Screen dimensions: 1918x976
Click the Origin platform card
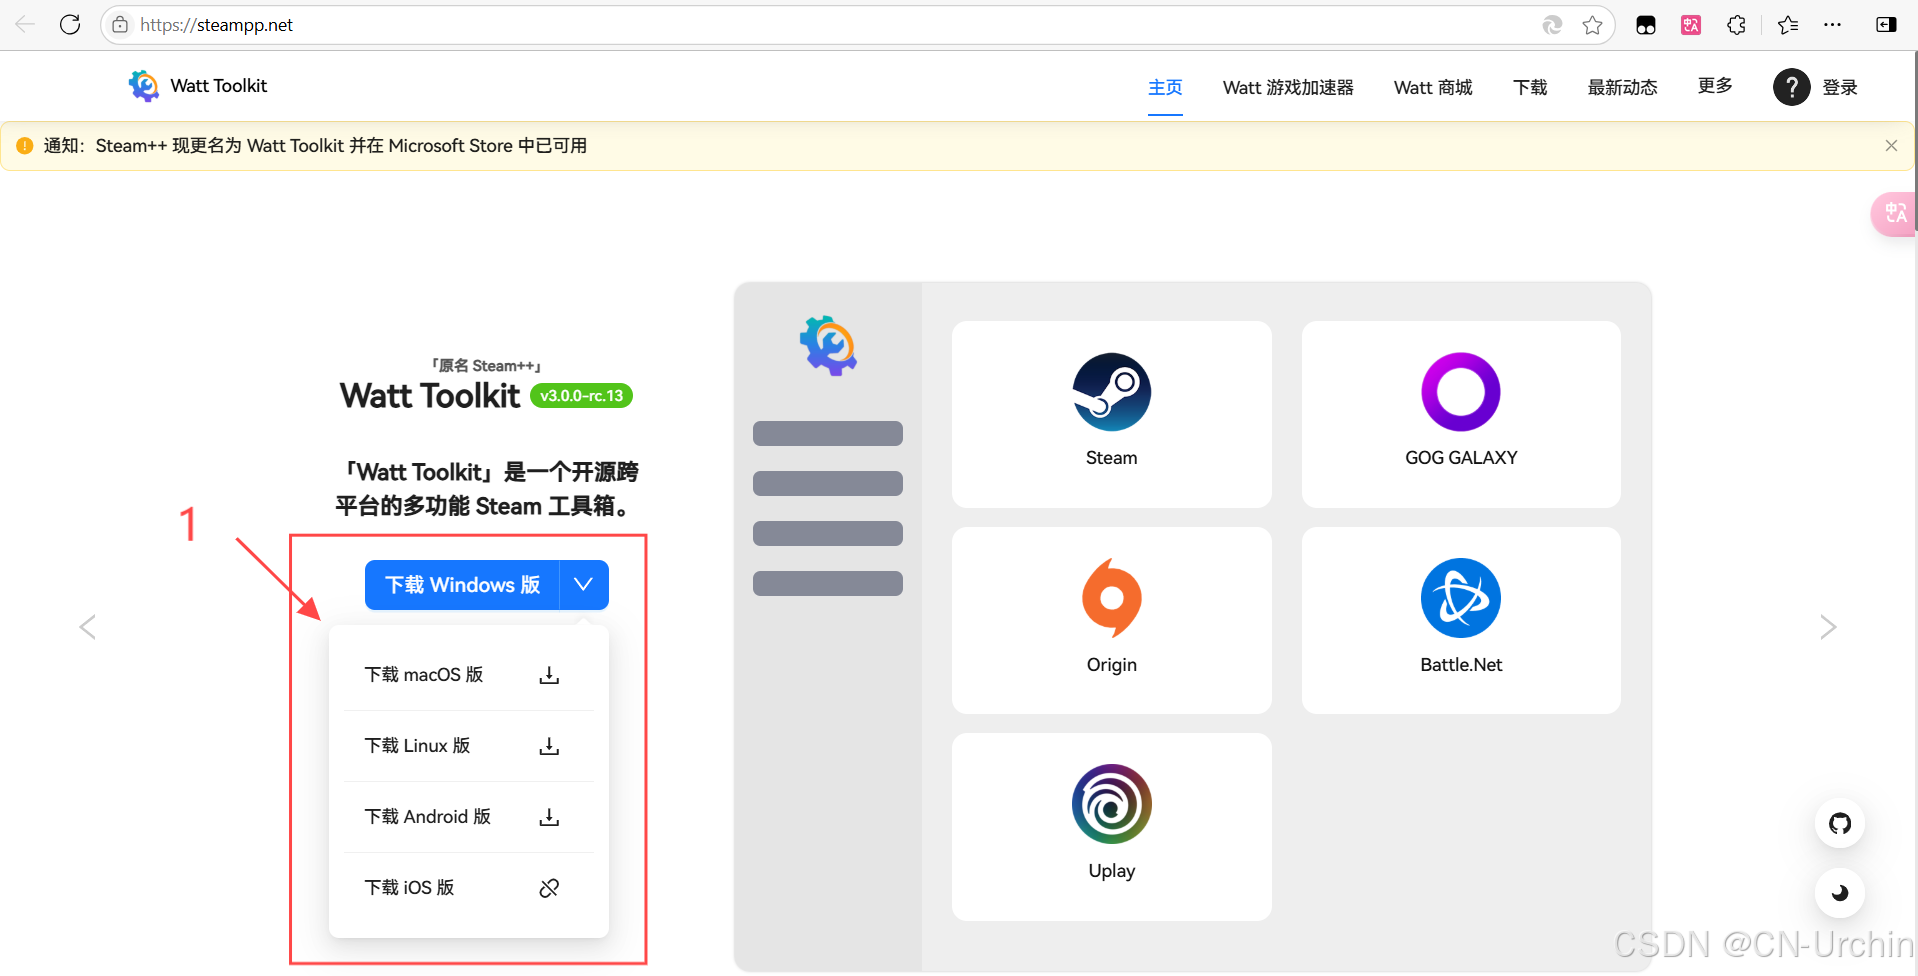[x=1111, y=620]
